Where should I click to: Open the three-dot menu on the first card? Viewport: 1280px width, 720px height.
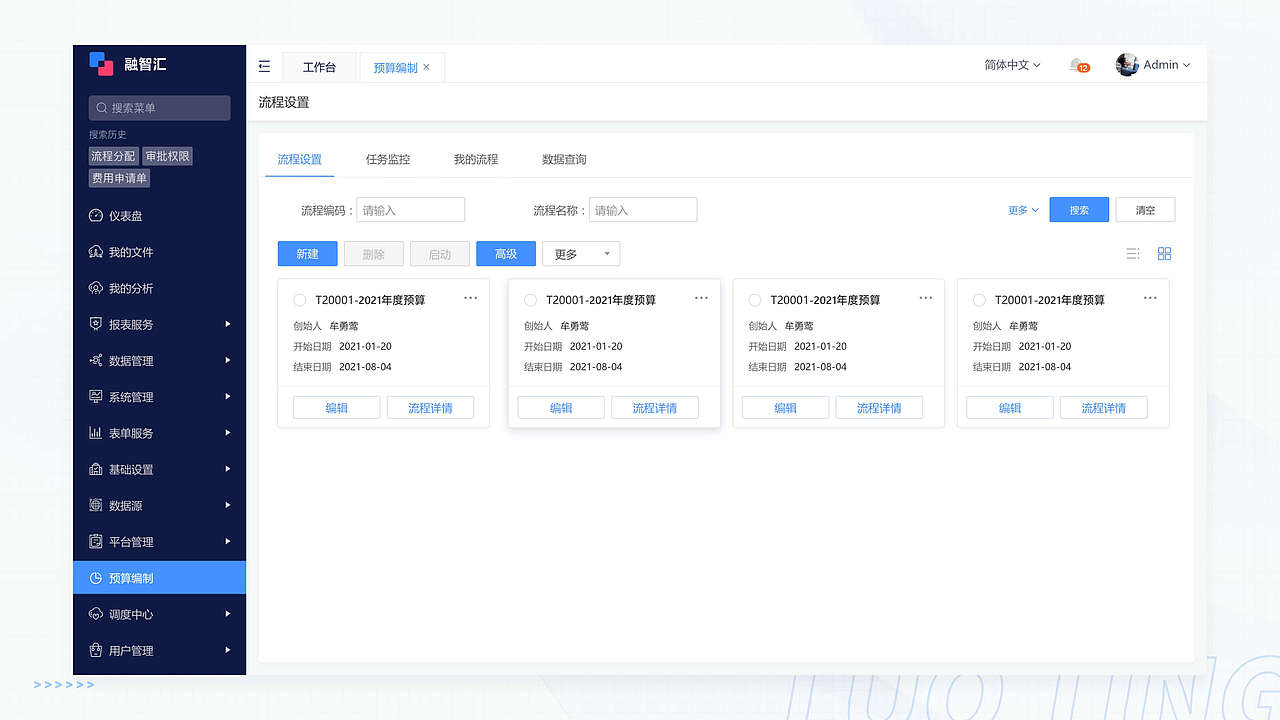point(470,298)
